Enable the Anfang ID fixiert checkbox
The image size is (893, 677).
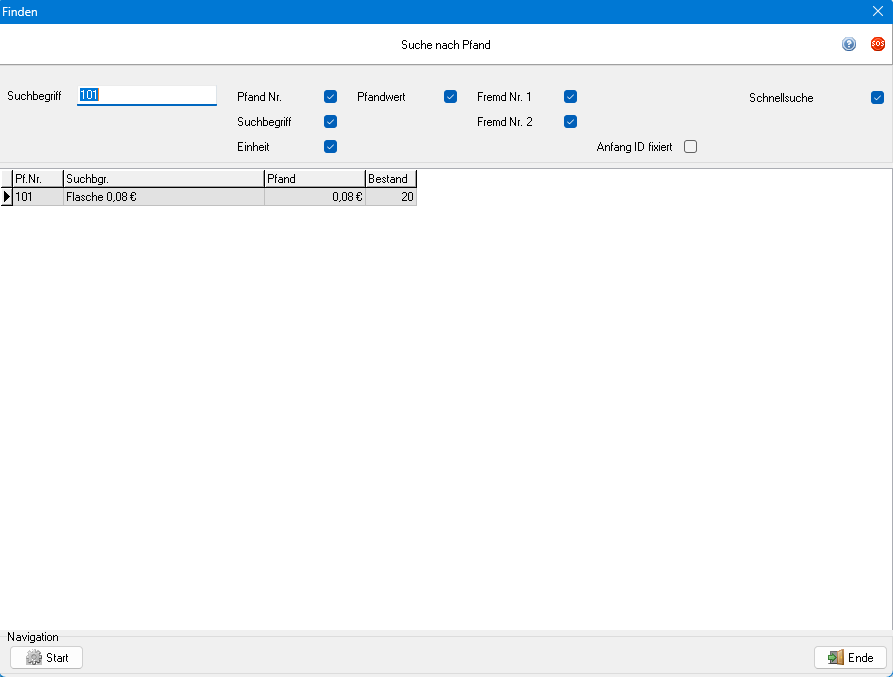click(x=690, y=147)
